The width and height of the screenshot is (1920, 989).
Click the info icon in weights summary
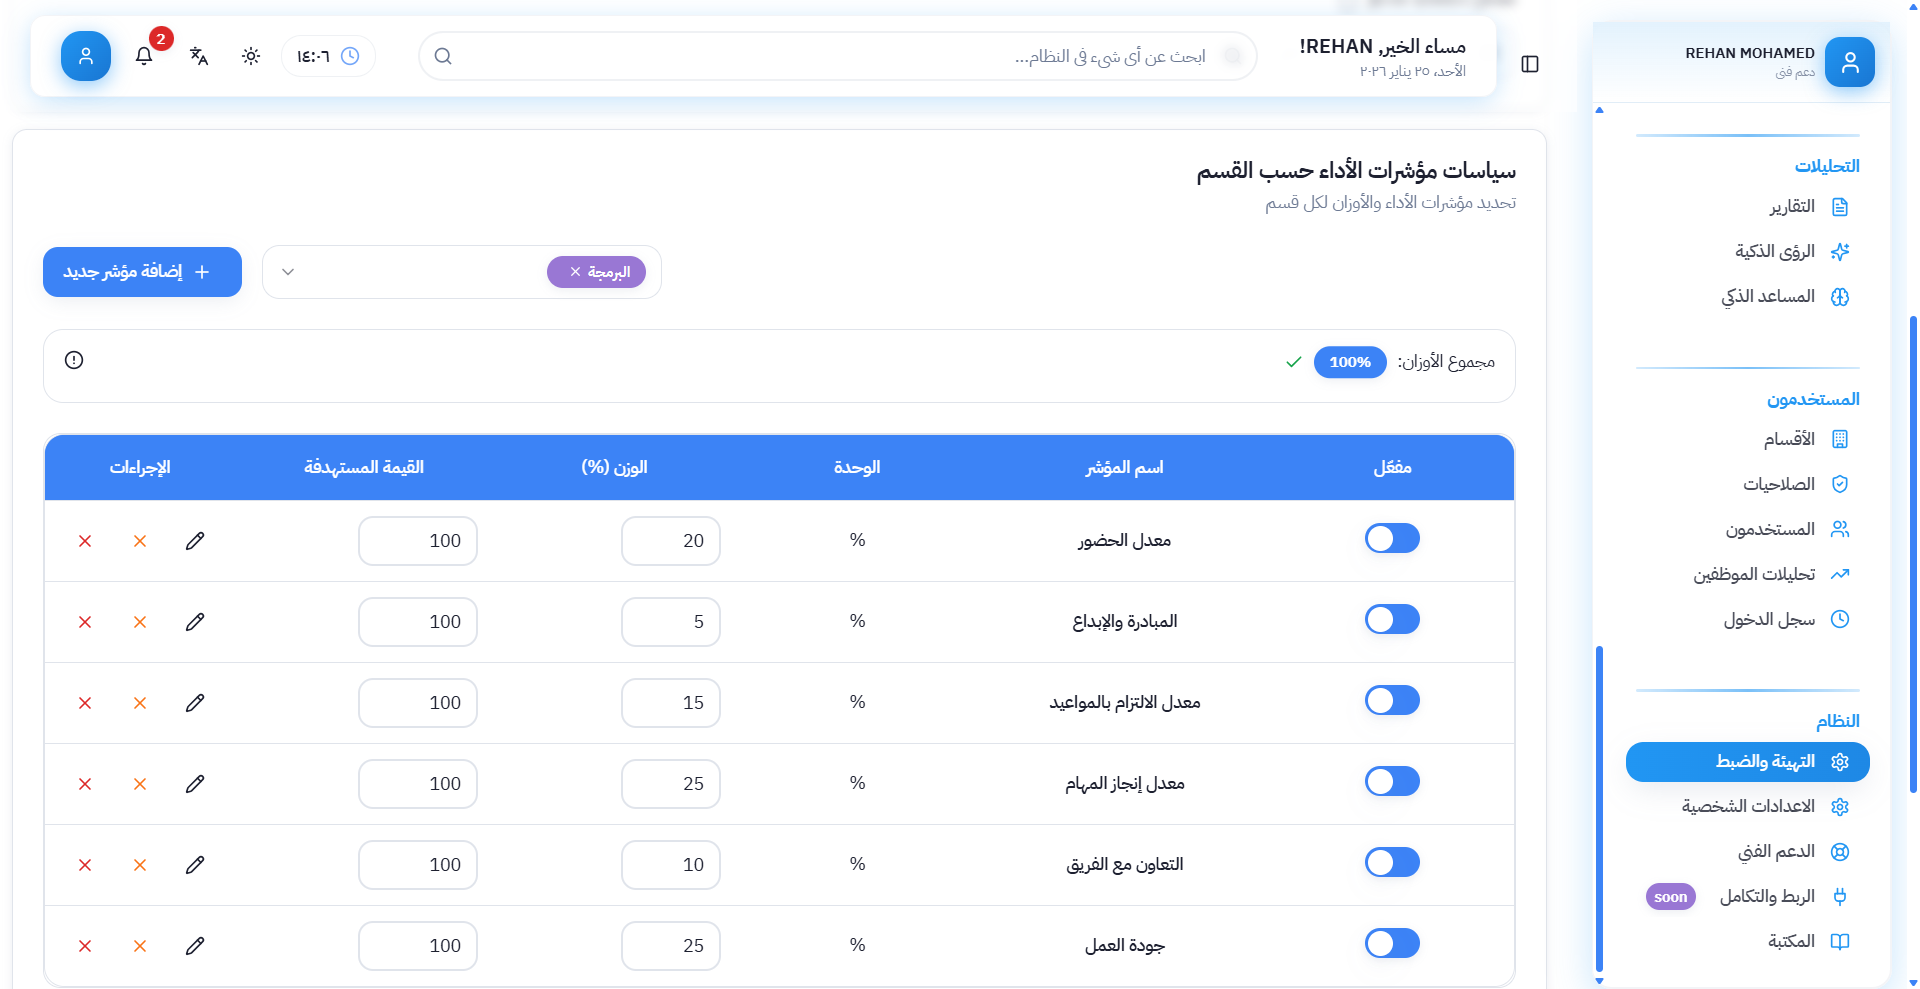74,360
